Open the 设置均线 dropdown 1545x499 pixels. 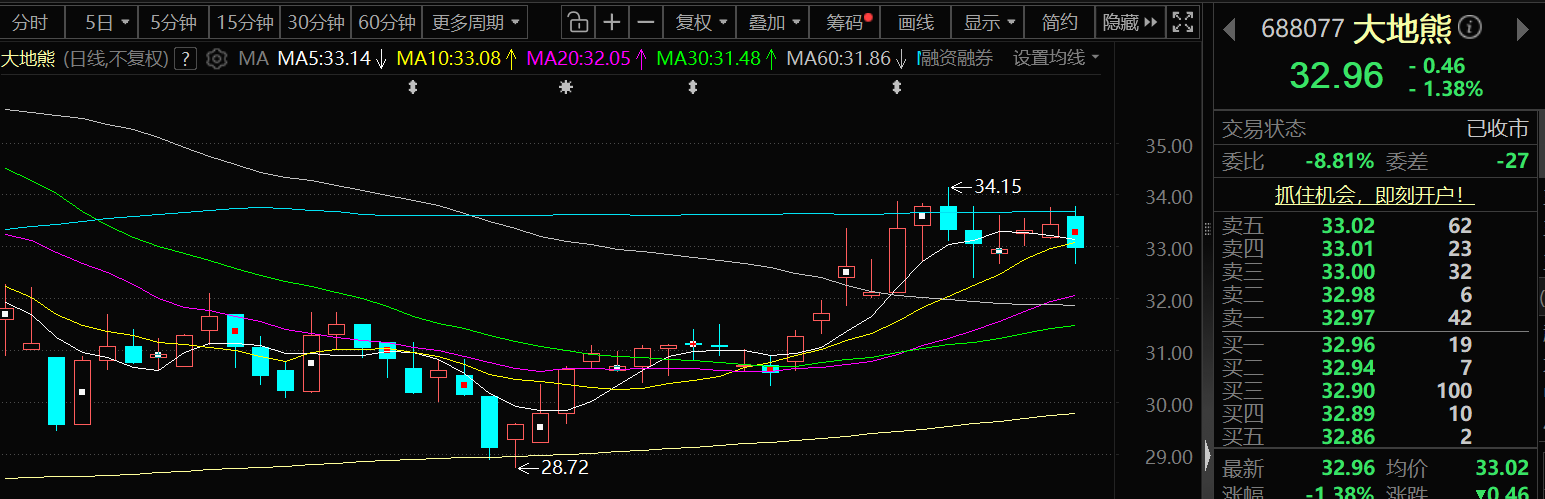(x=1055, y=58)
